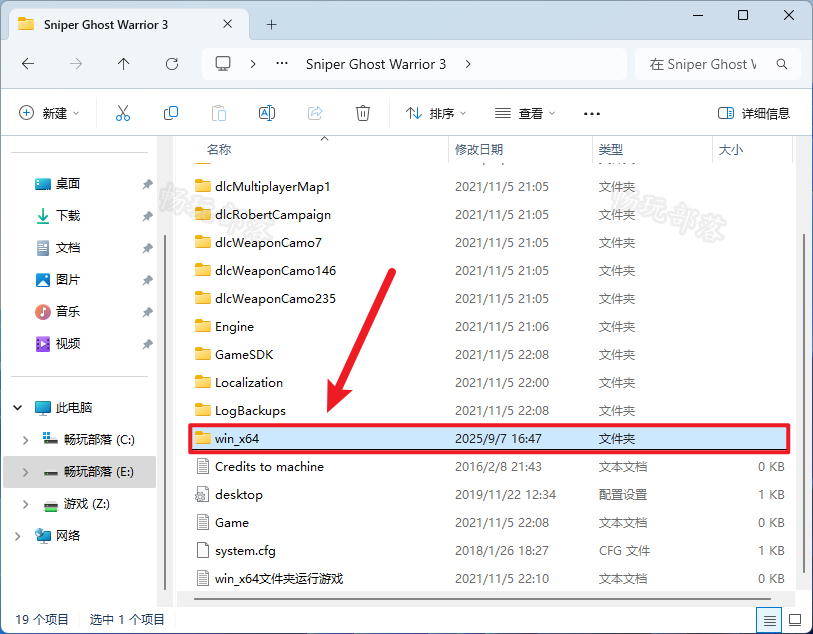Select the Game text document
This screenshot has width=813, height=634.
tap(232, 523)
